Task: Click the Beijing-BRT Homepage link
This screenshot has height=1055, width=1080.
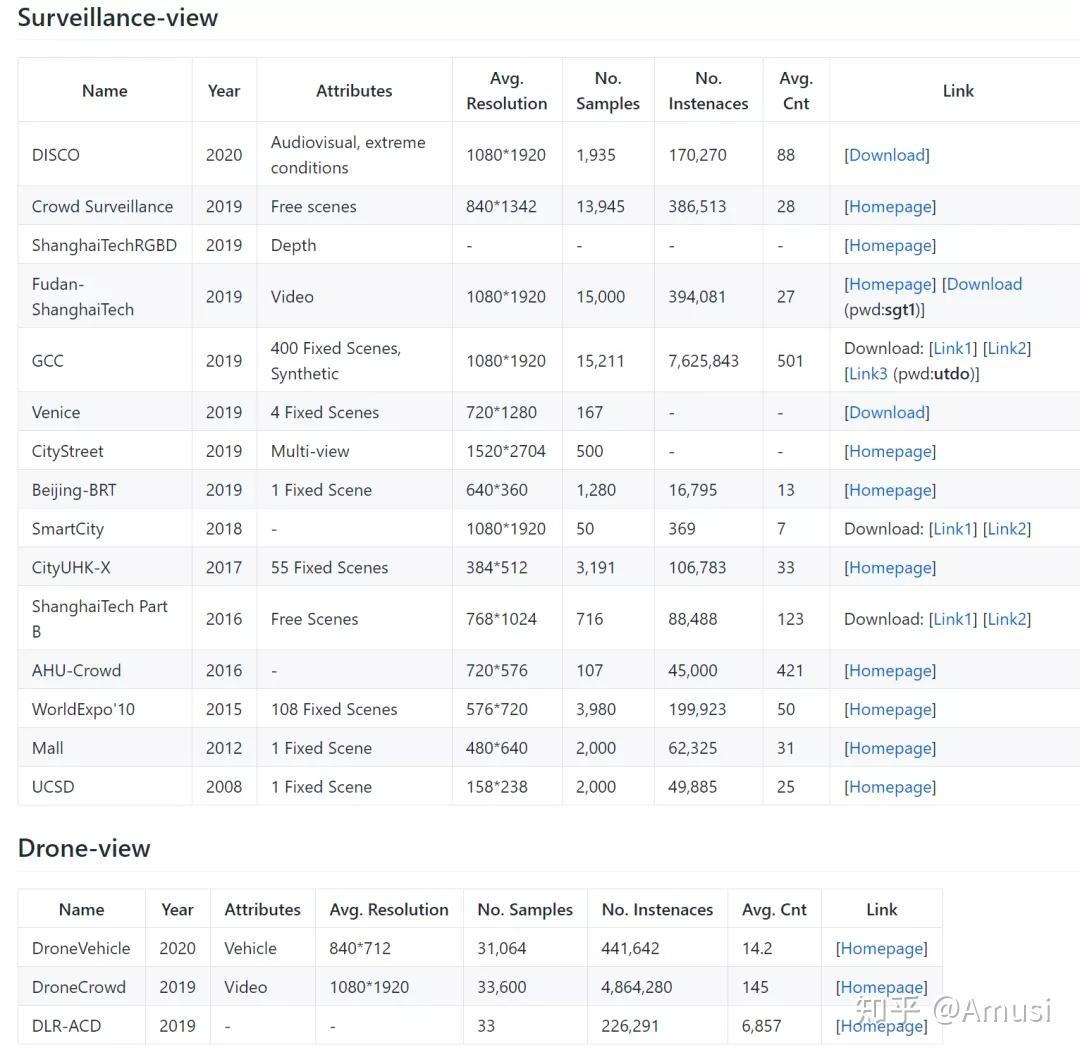Action: tap(889, 489)
